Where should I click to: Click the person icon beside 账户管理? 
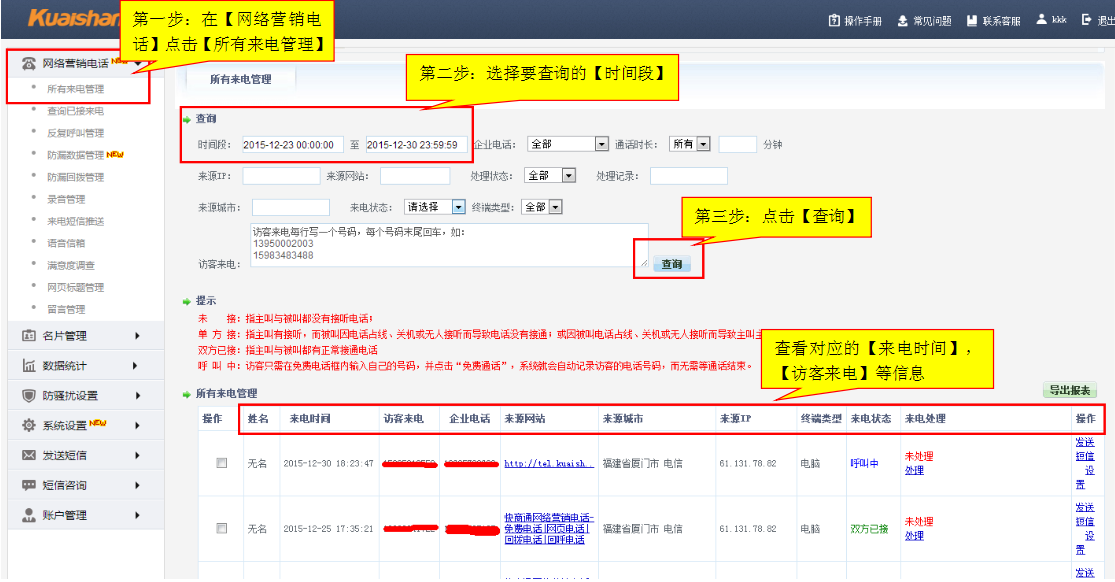pos(29,515)
